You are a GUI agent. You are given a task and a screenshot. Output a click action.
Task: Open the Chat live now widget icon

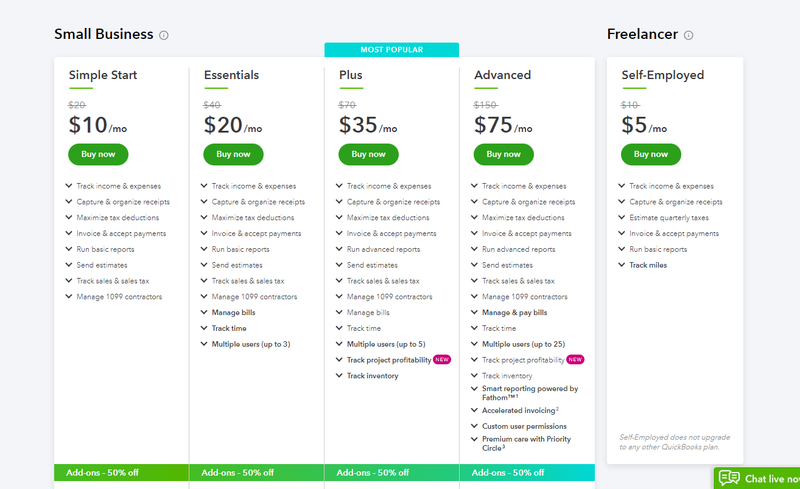click(729, 478)
